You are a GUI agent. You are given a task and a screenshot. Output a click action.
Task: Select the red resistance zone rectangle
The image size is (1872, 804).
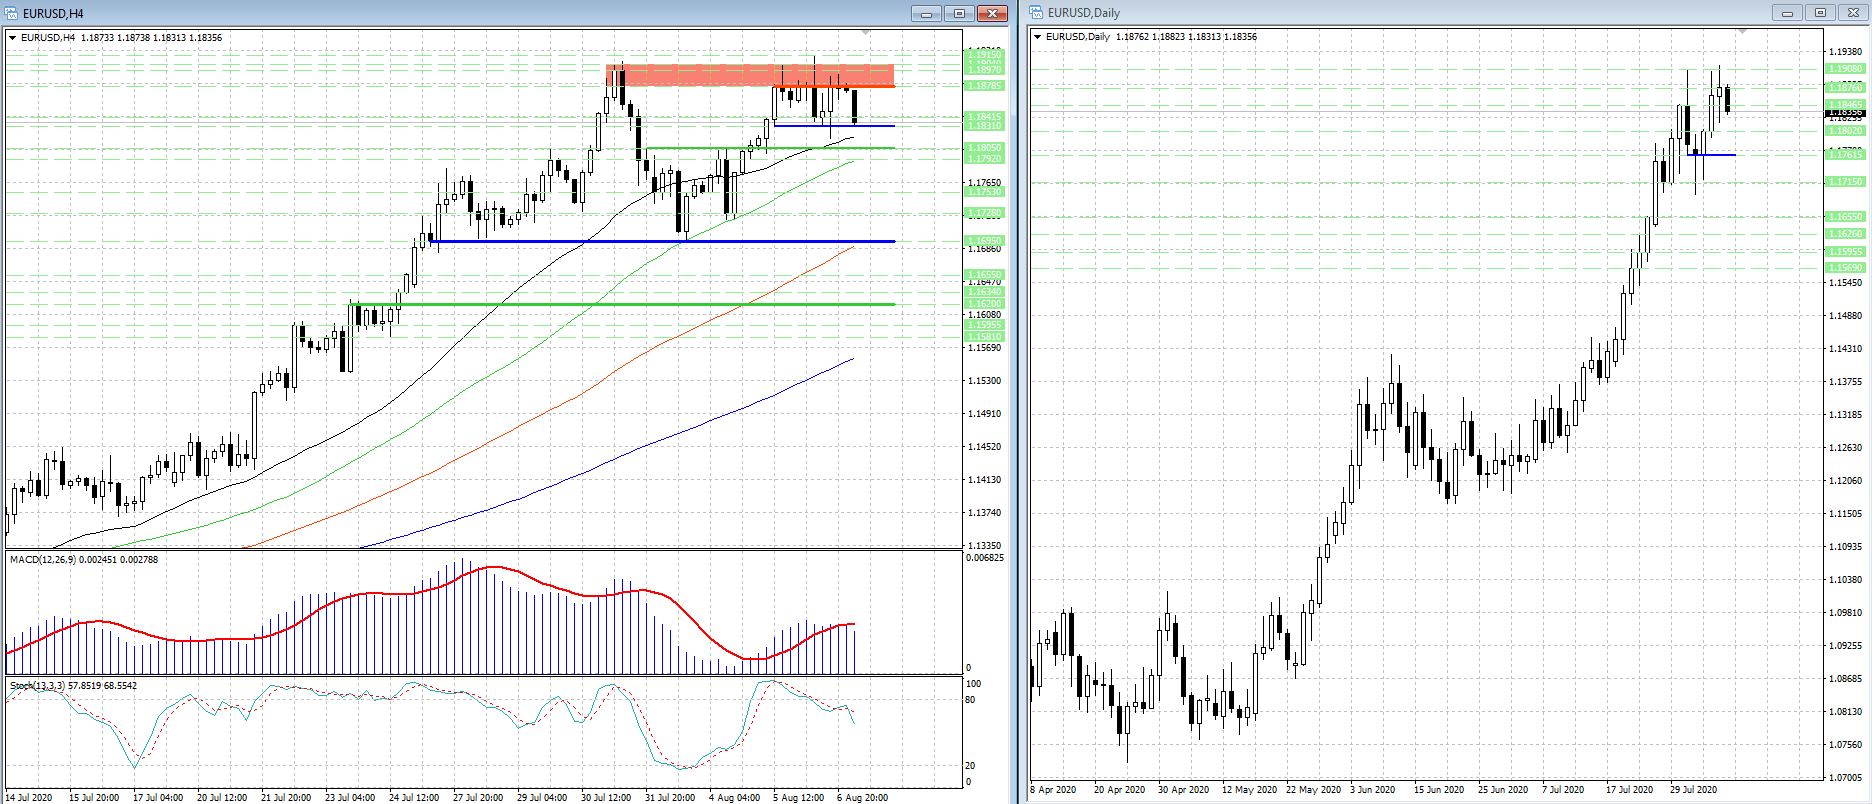700,75
